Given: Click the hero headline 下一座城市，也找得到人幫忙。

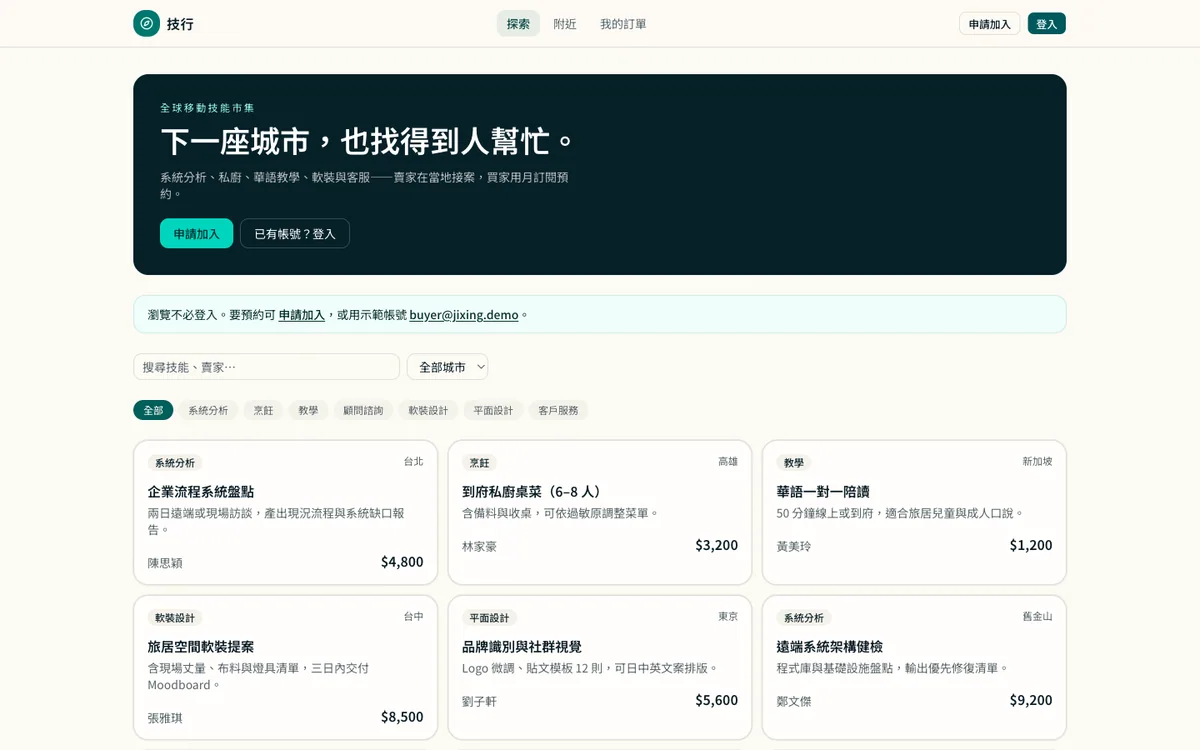Looking at the screenshot, I should click(x=368, y=141).
